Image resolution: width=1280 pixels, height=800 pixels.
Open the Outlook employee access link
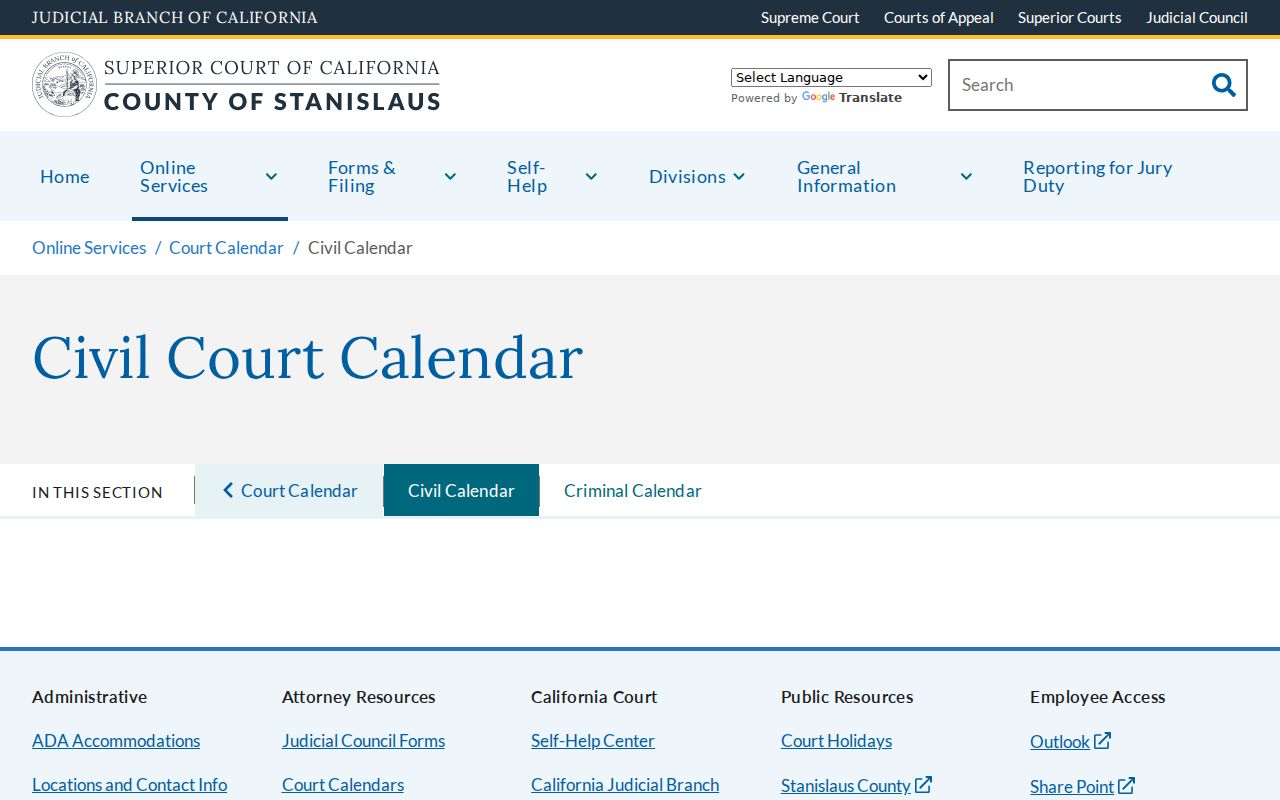[1060, 742]
